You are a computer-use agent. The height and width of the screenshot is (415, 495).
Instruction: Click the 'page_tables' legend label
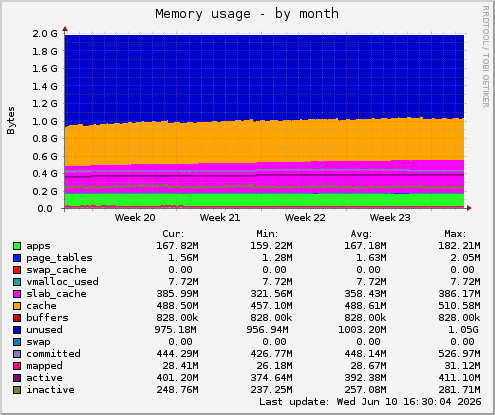59,258
